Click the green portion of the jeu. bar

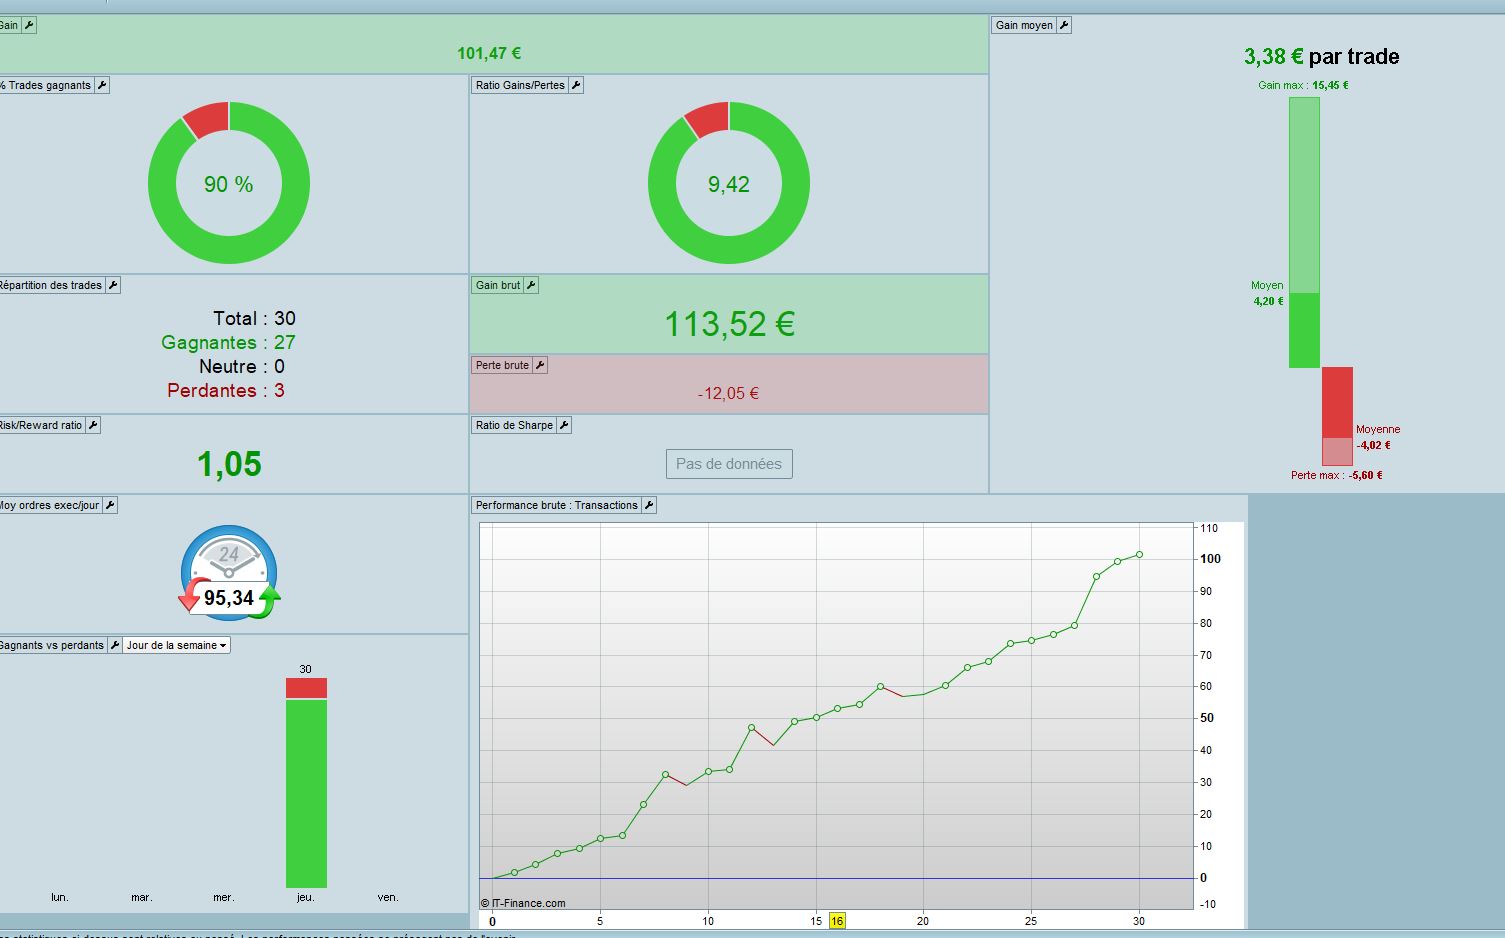306,793
